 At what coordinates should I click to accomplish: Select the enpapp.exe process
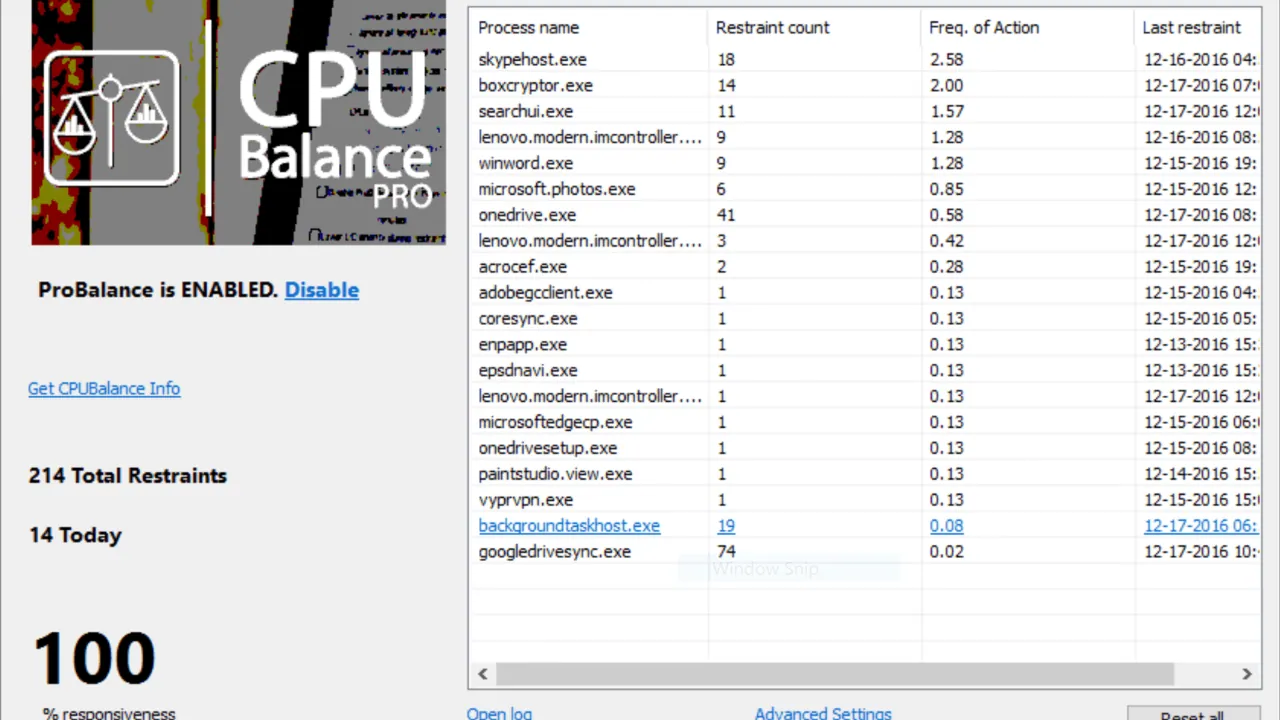522,346
